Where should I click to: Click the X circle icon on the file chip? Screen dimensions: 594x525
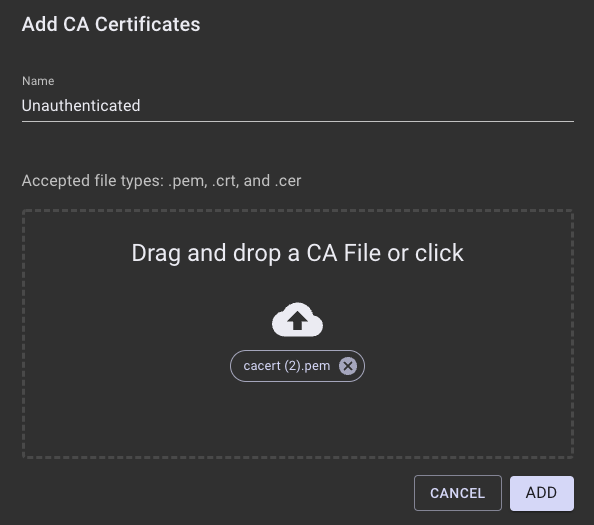348,366
